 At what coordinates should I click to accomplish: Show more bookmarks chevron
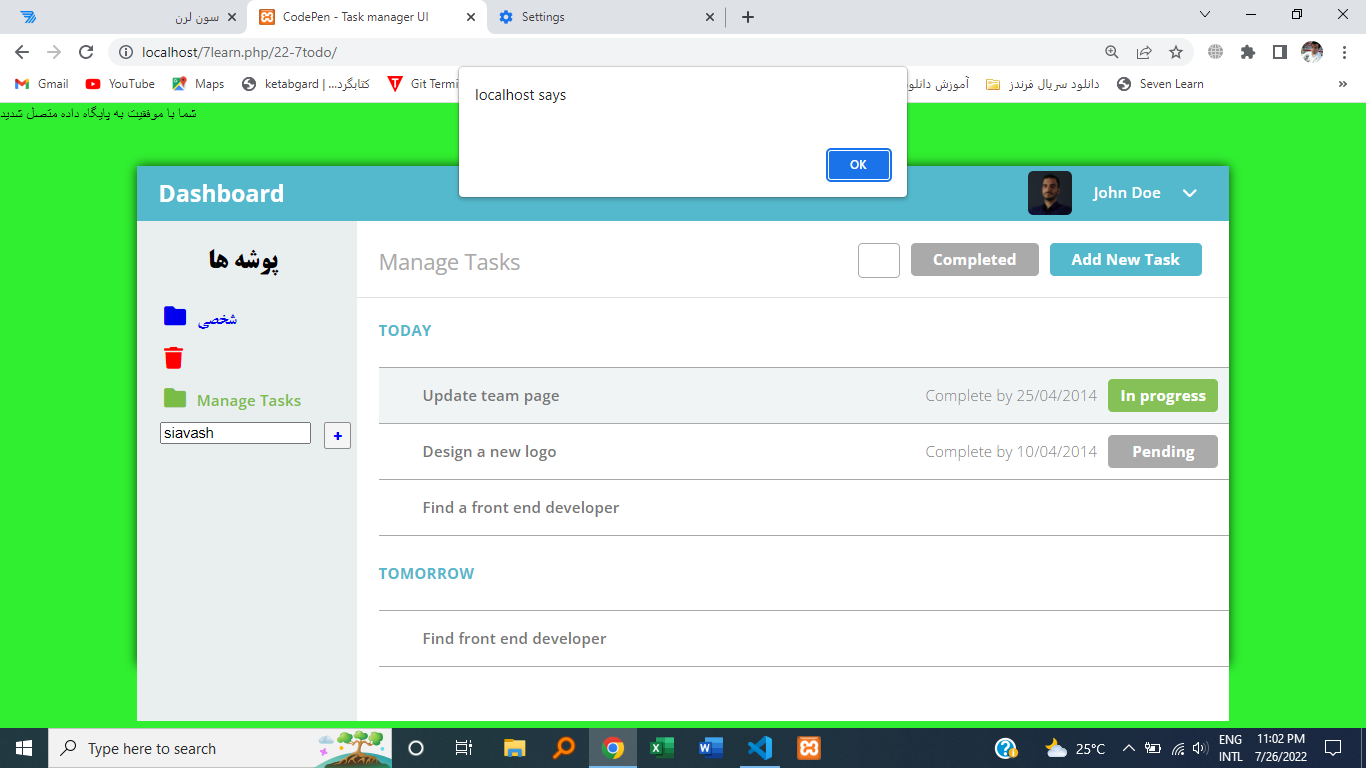pos(1342,84)
